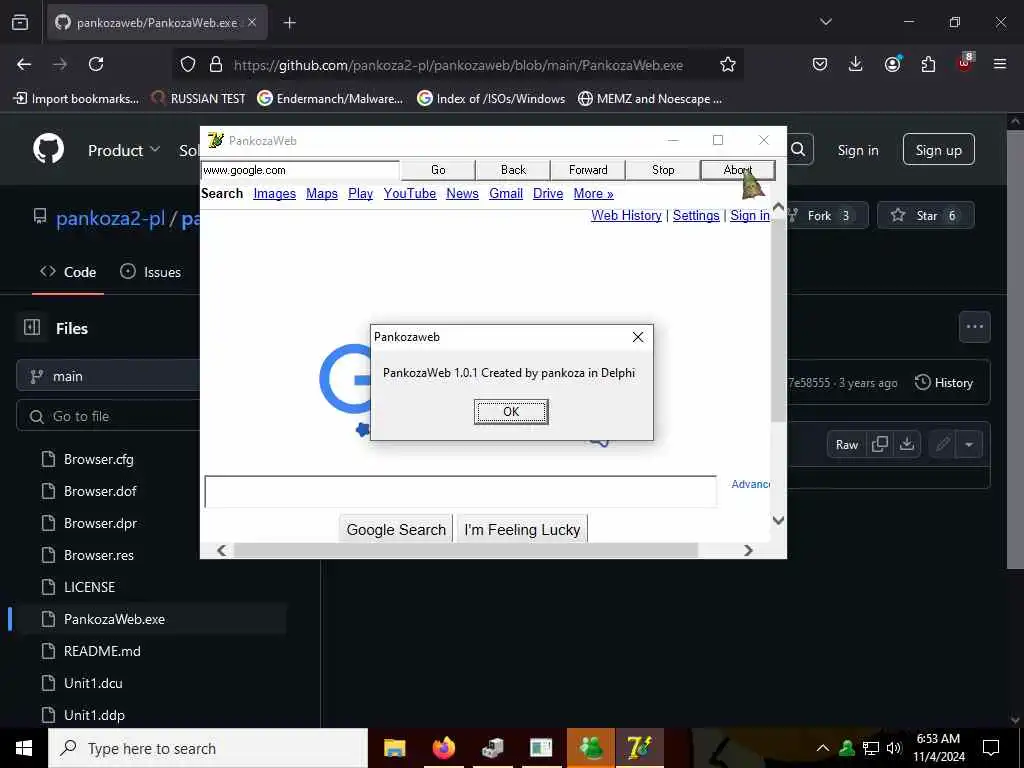Click the Raw button on GitHub
Image resolution: width=1024 pixels, height=768 pixels.
coord(846,445)
